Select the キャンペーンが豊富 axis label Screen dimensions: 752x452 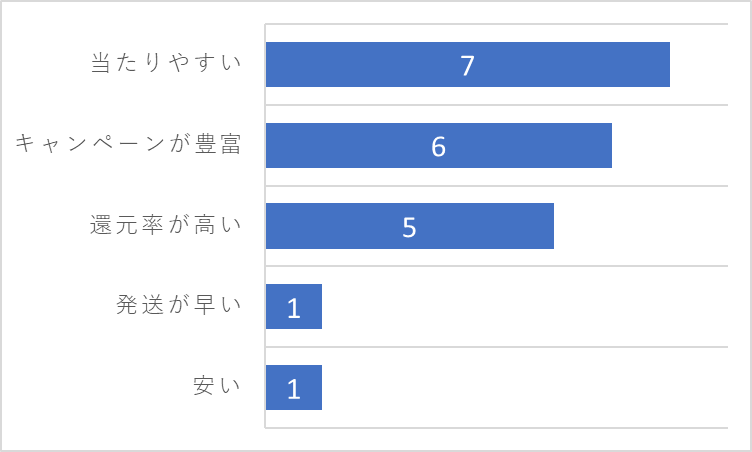pyautogui.click(x=128, y=143)
